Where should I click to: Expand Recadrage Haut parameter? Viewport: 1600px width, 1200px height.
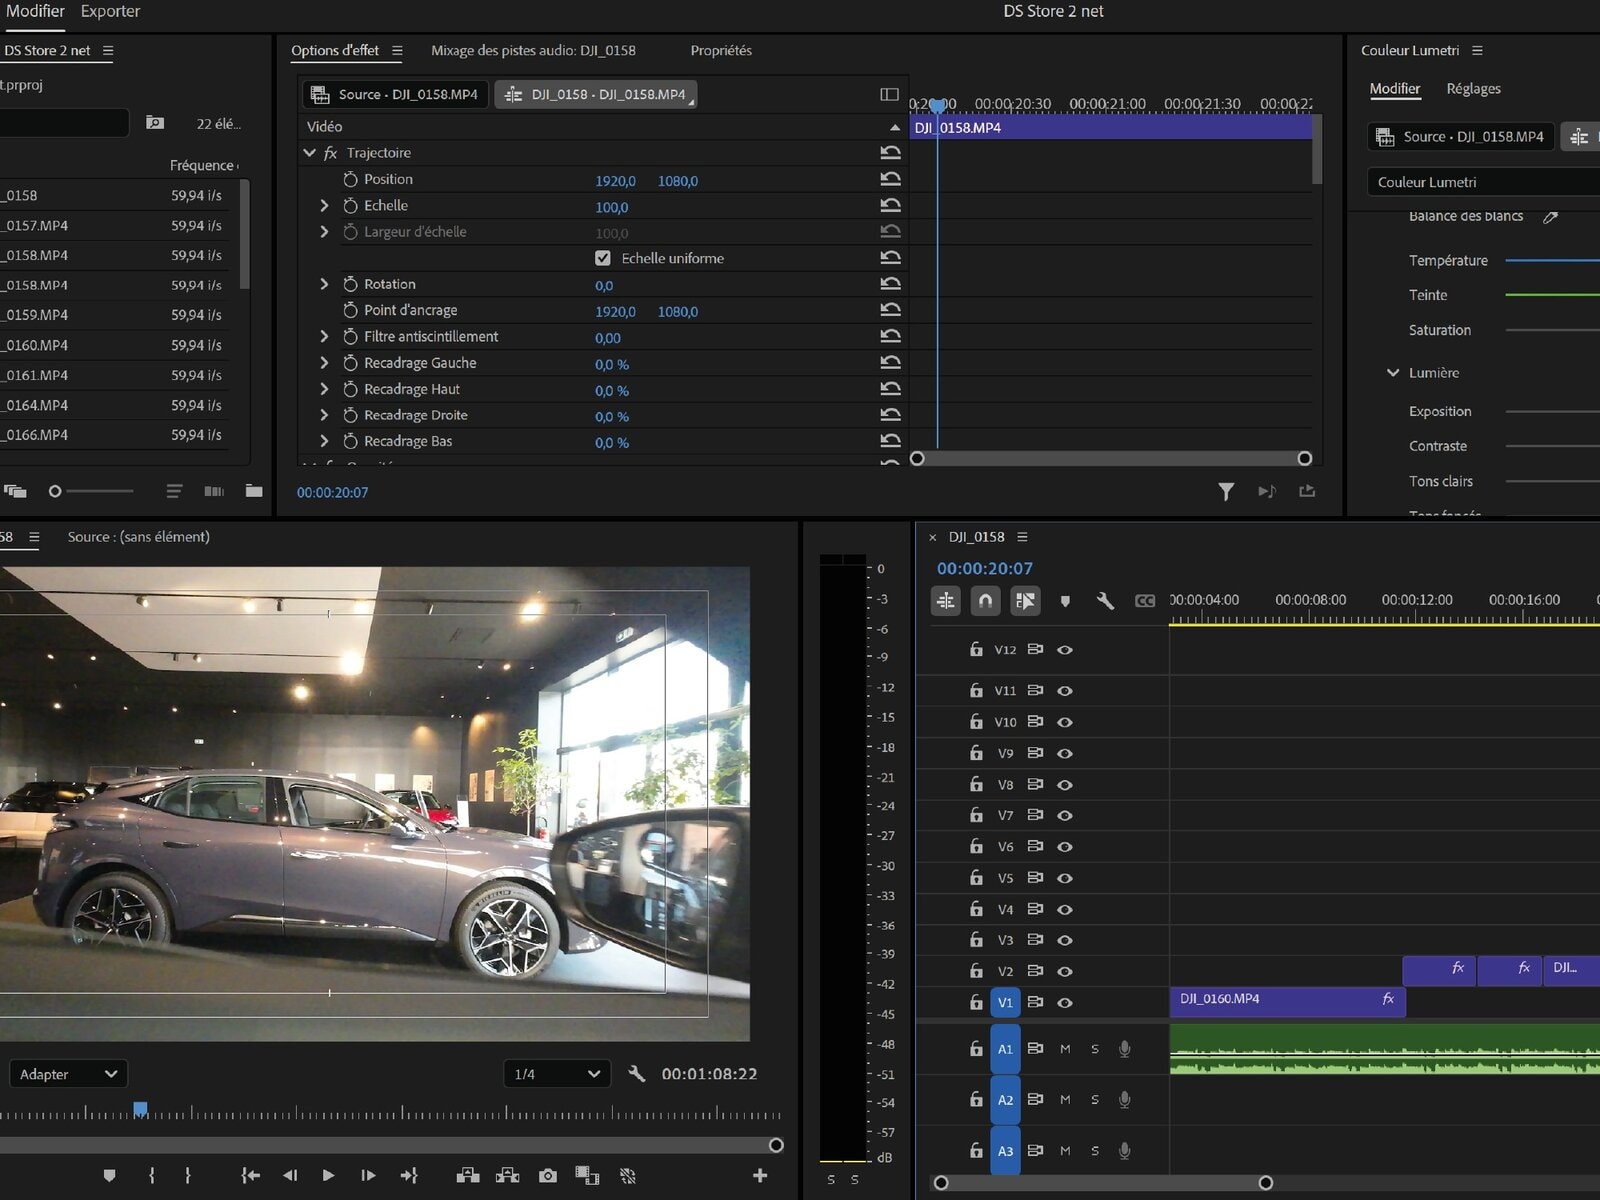324,389
